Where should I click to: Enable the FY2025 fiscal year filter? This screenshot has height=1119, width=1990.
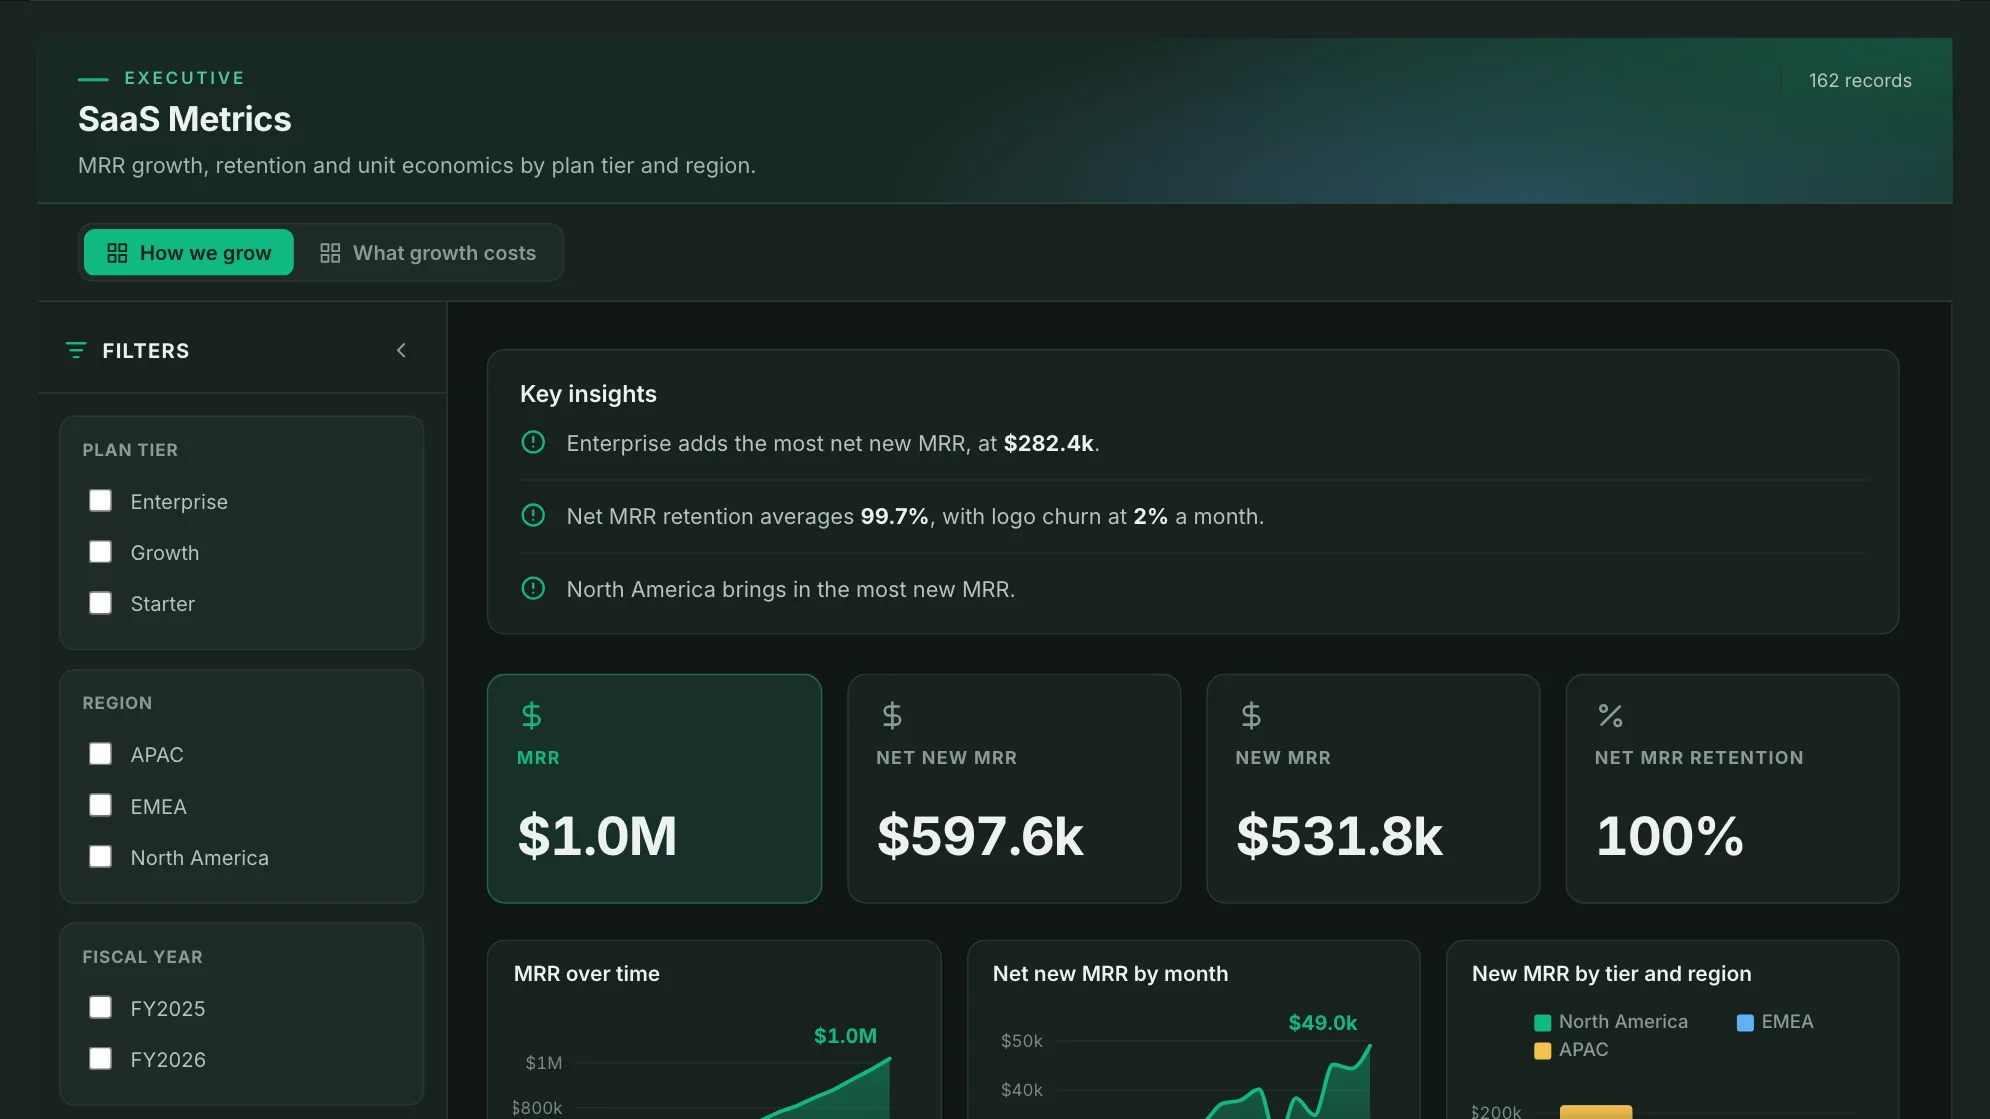(x=100, y=1008)
